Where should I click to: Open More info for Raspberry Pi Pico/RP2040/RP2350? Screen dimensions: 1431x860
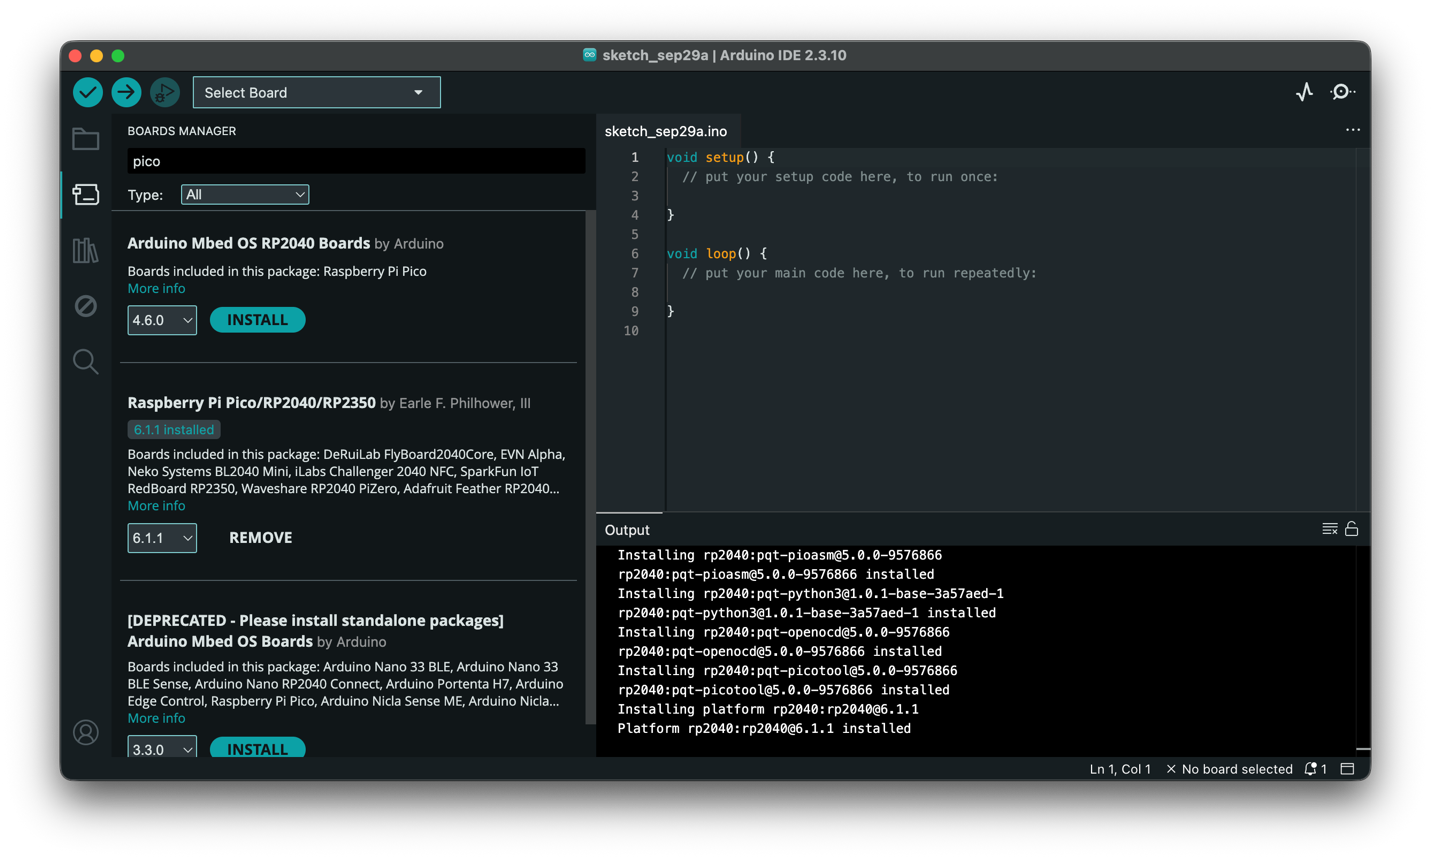click(156, 506)
